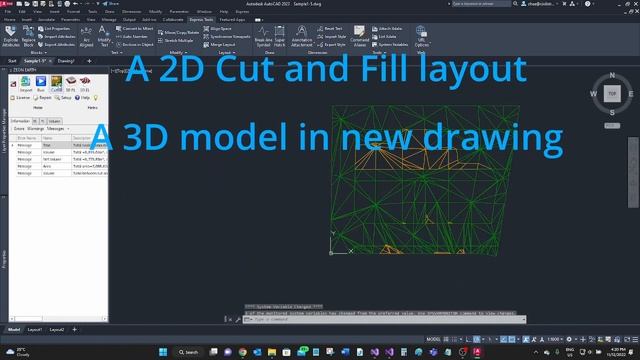Click the new drawing plus tab button

89,61
